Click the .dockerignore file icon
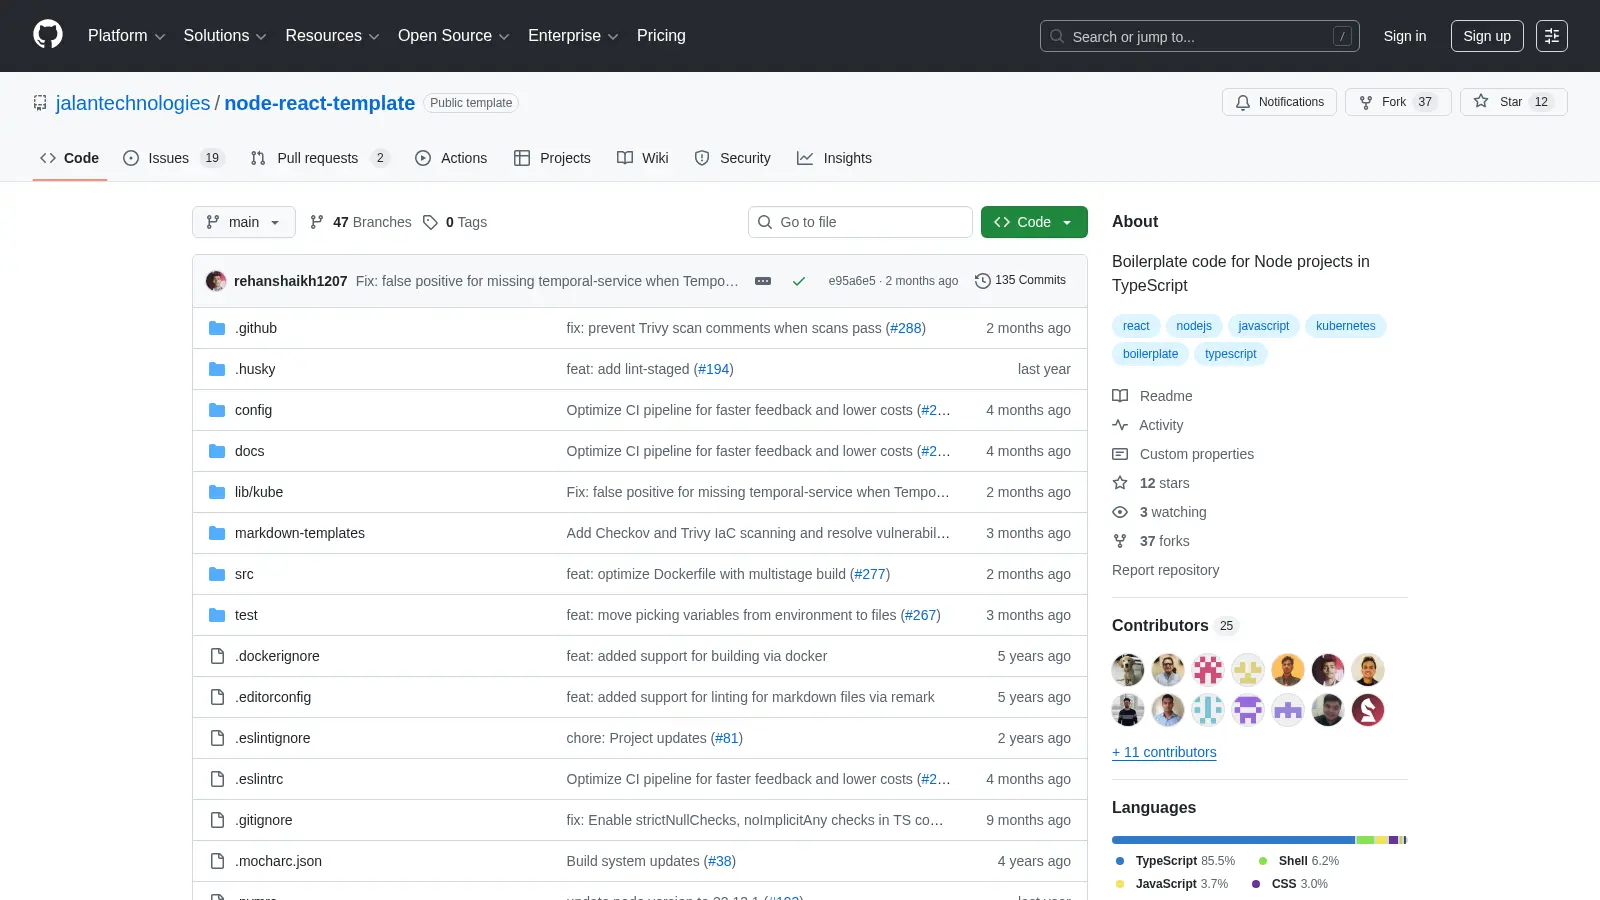The image size is (1600, 900). (x=217, y=656)
